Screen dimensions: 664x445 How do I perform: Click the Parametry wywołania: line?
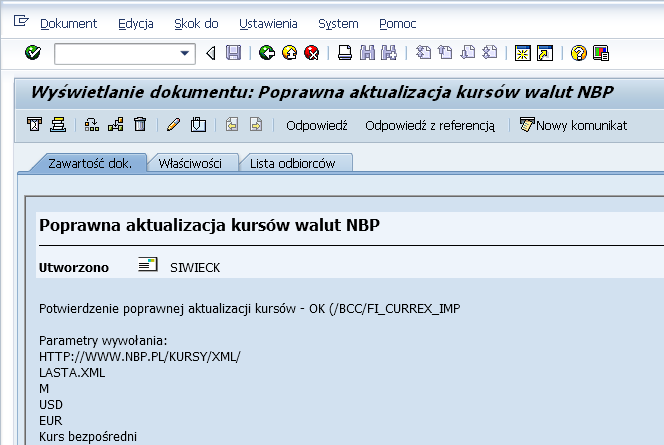click(103, 341)
